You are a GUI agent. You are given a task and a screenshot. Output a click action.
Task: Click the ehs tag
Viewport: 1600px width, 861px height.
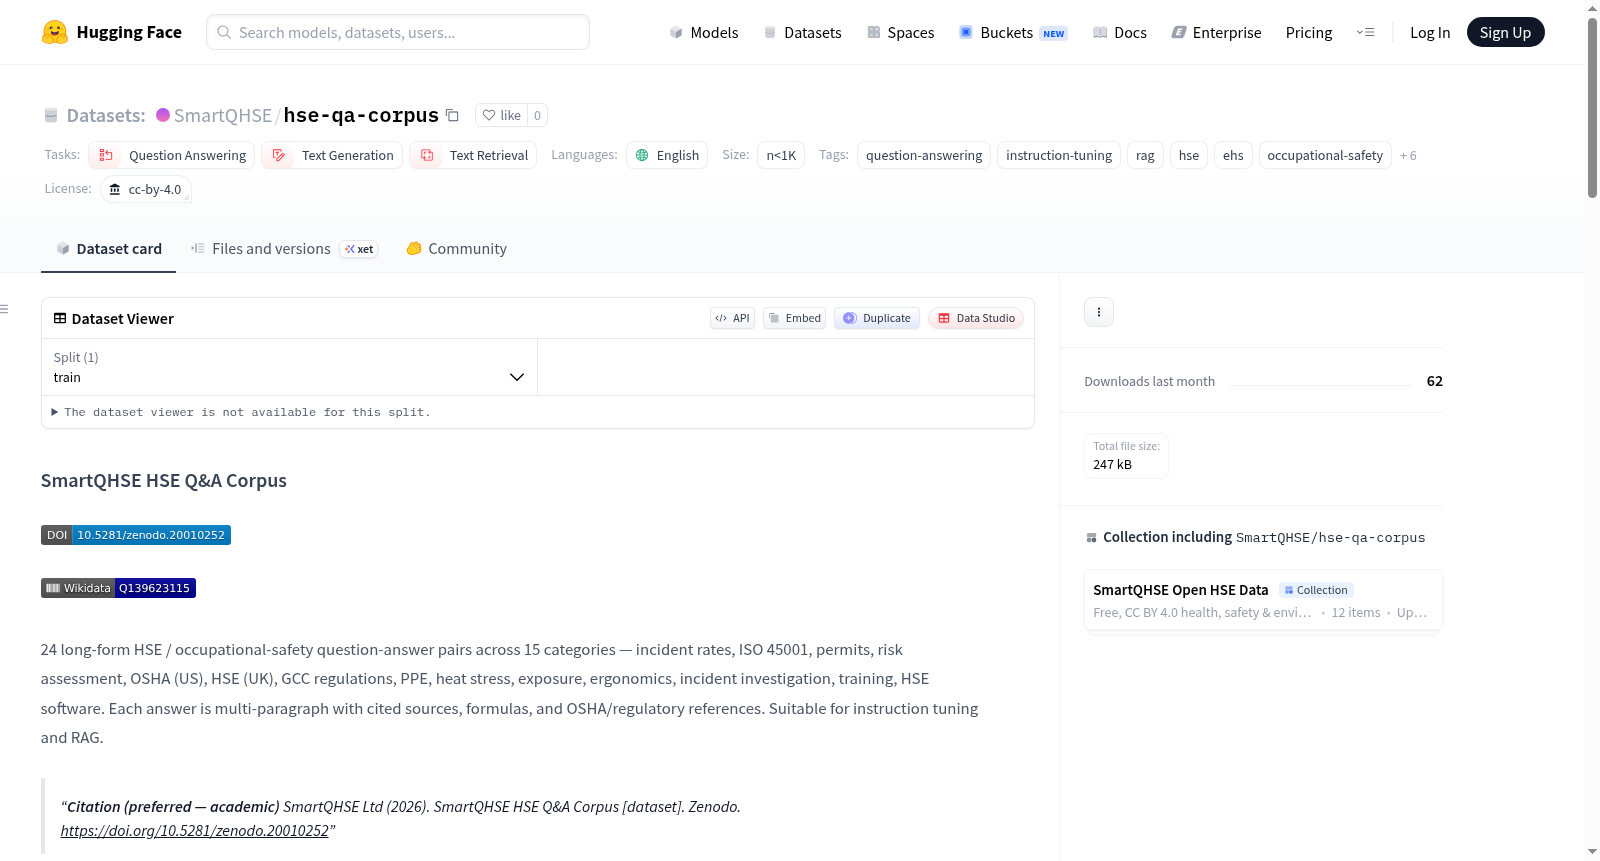point(1233,155)
